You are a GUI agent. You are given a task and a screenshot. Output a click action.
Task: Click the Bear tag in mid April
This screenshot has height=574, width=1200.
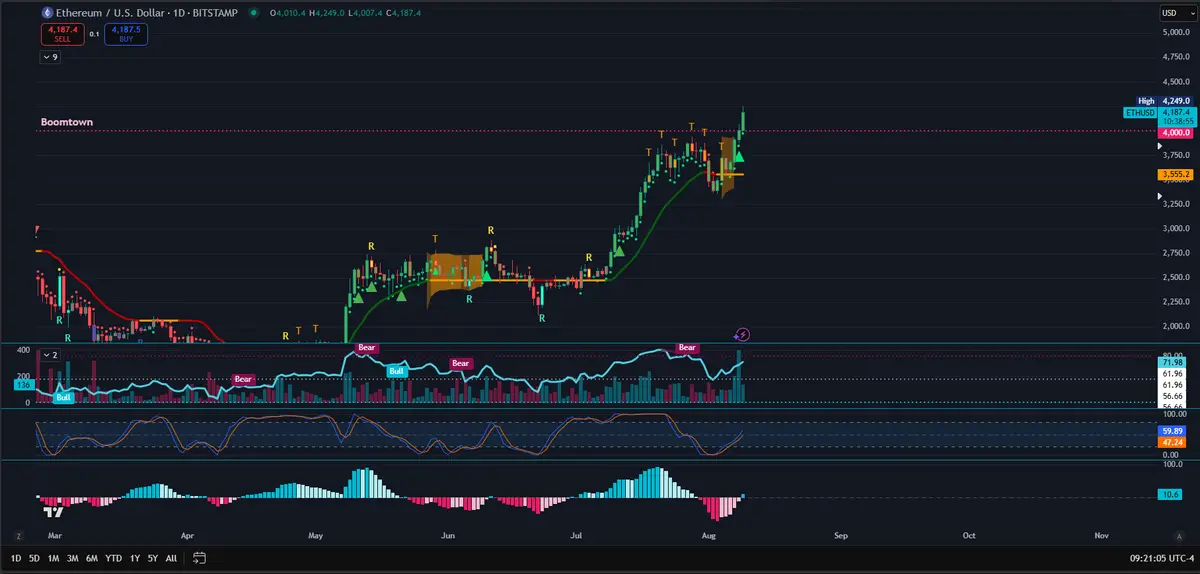click(243, 379)
